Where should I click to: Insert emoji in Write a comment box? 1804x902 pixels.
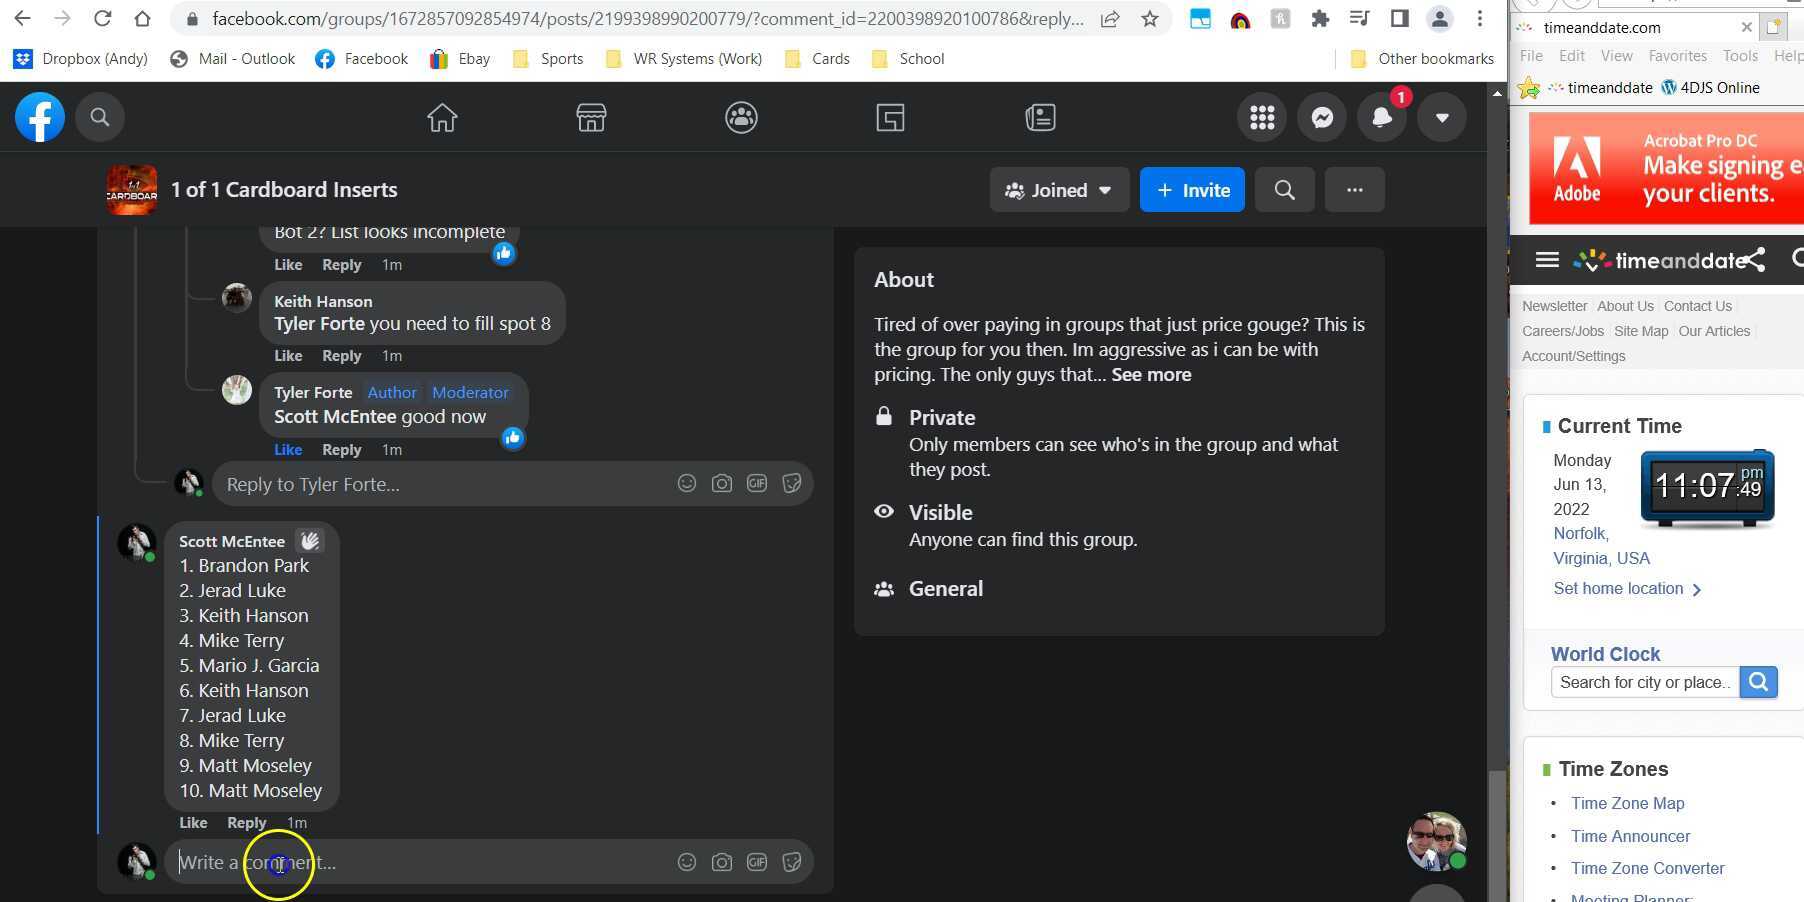pyautogui.click(x=687, y=862)
